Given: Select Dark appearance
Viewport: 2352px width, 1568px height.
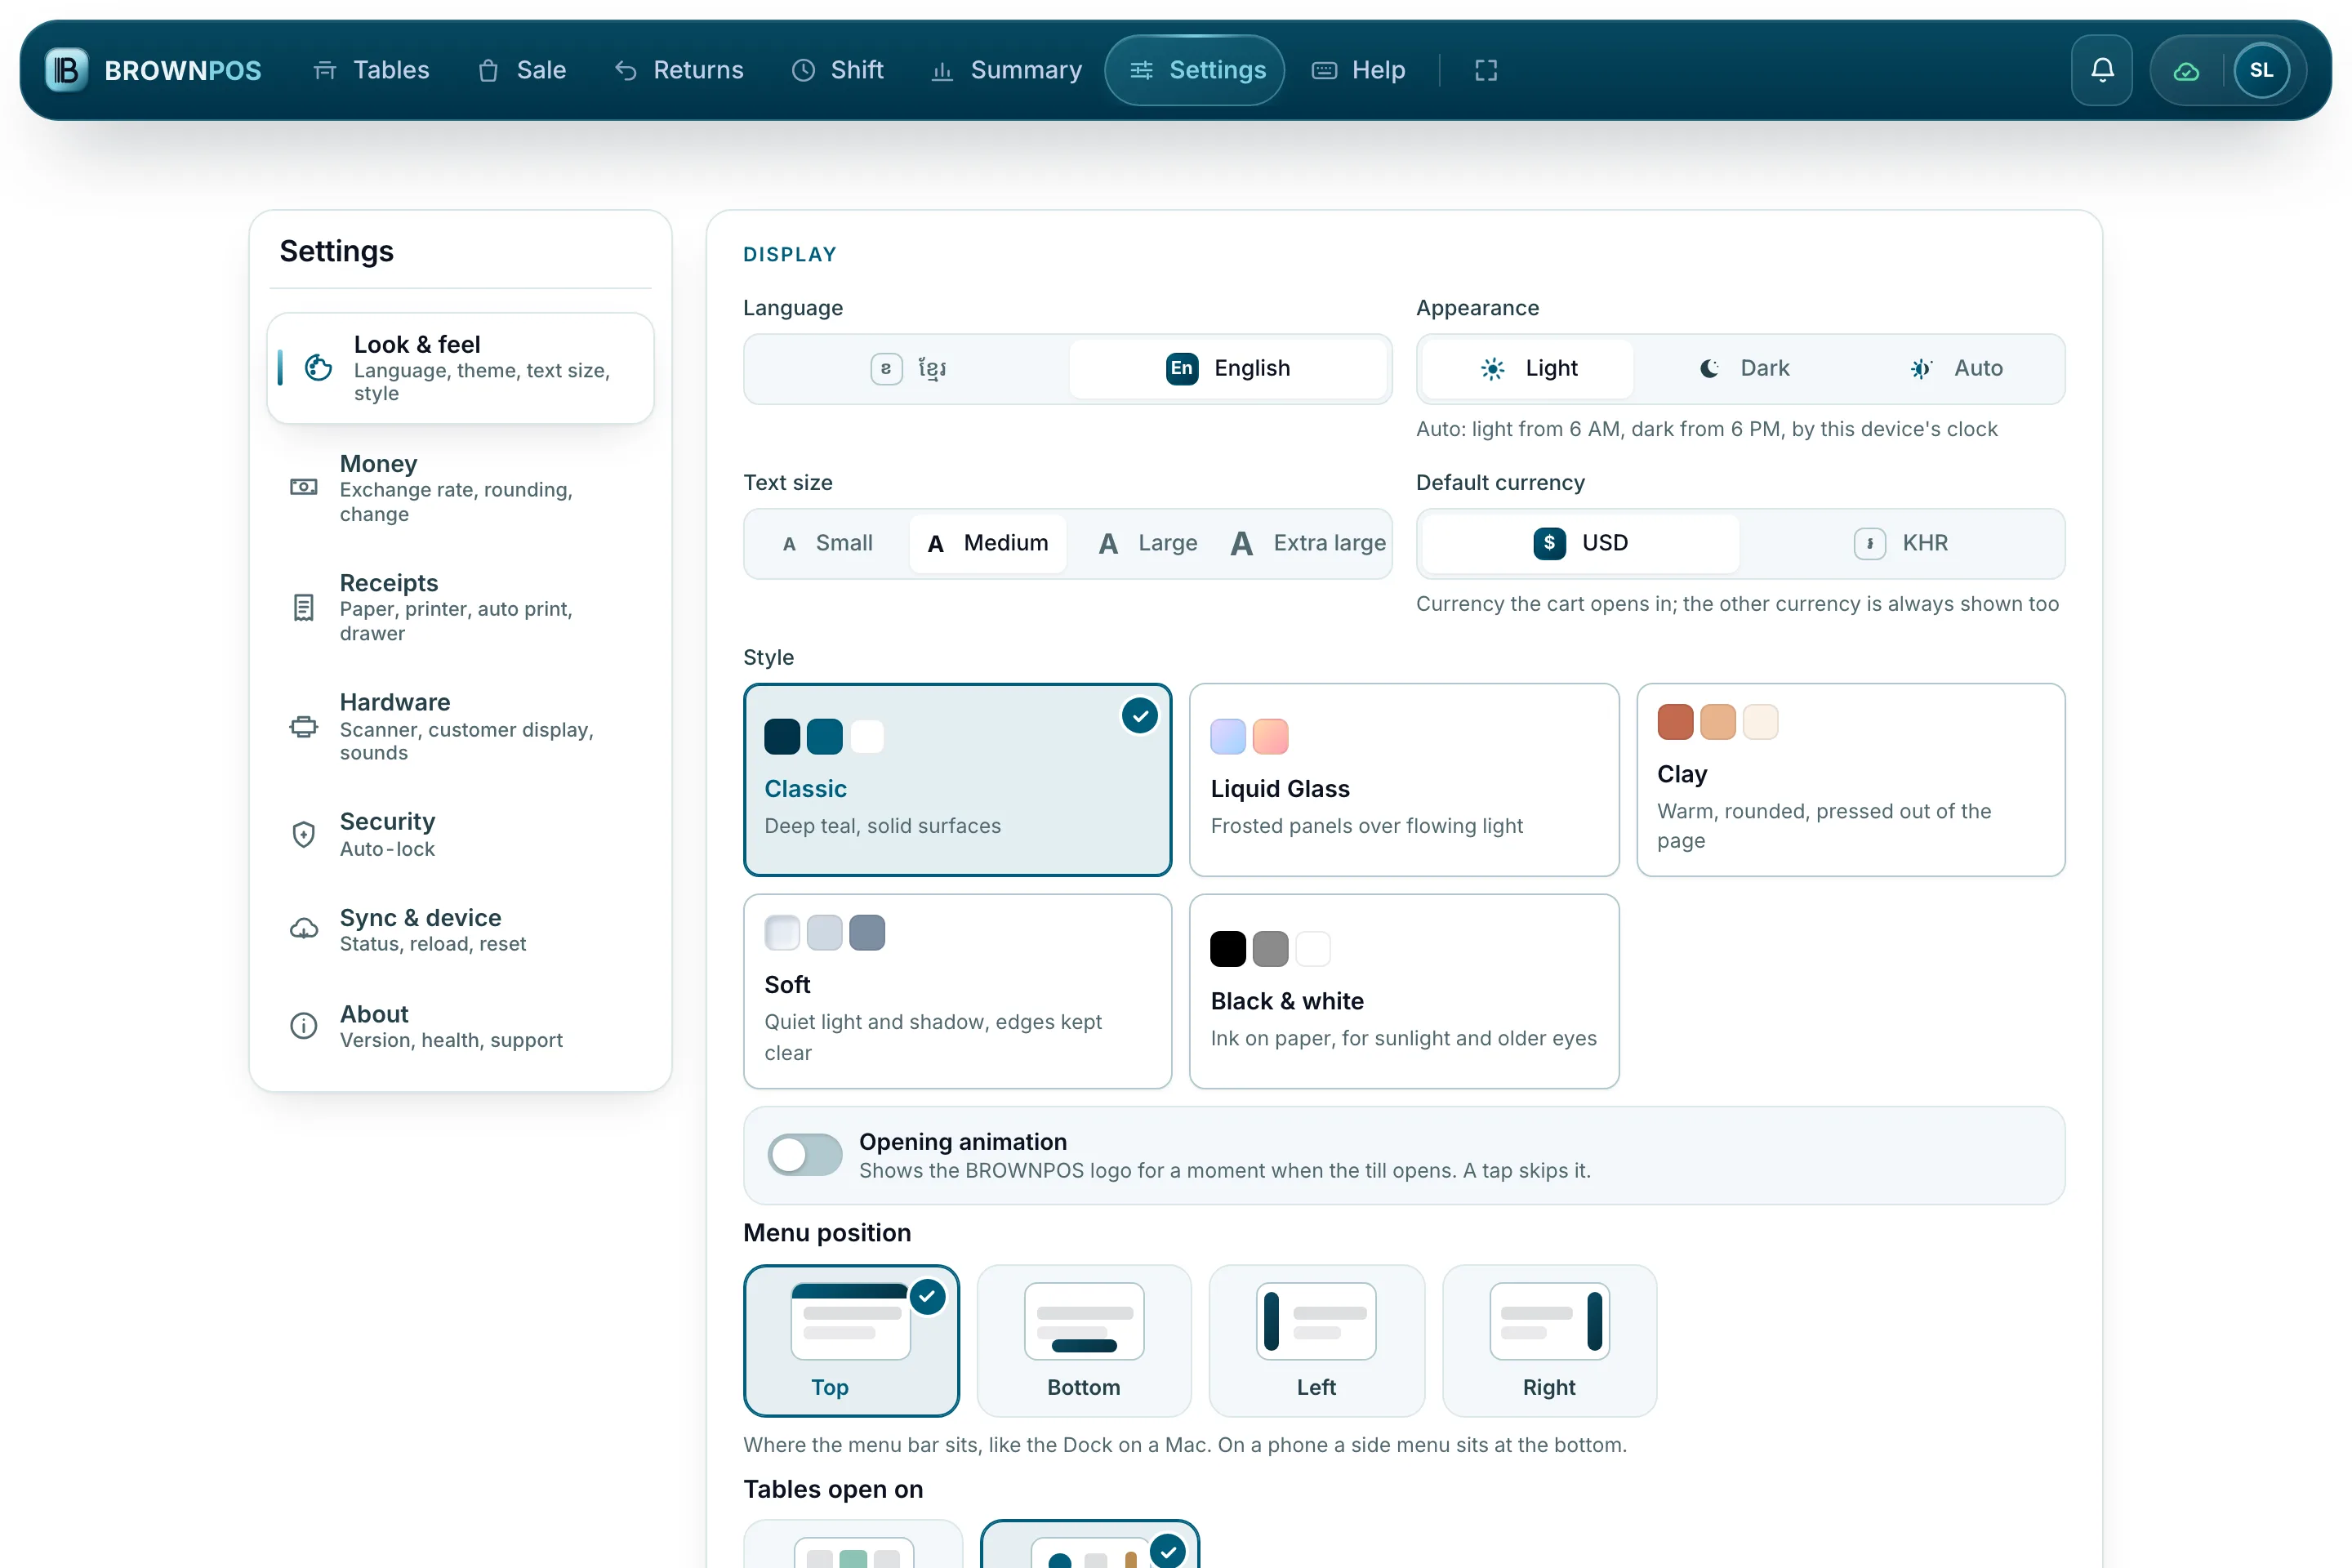Looking at the screenshot, I should (x=1744, y=368).
